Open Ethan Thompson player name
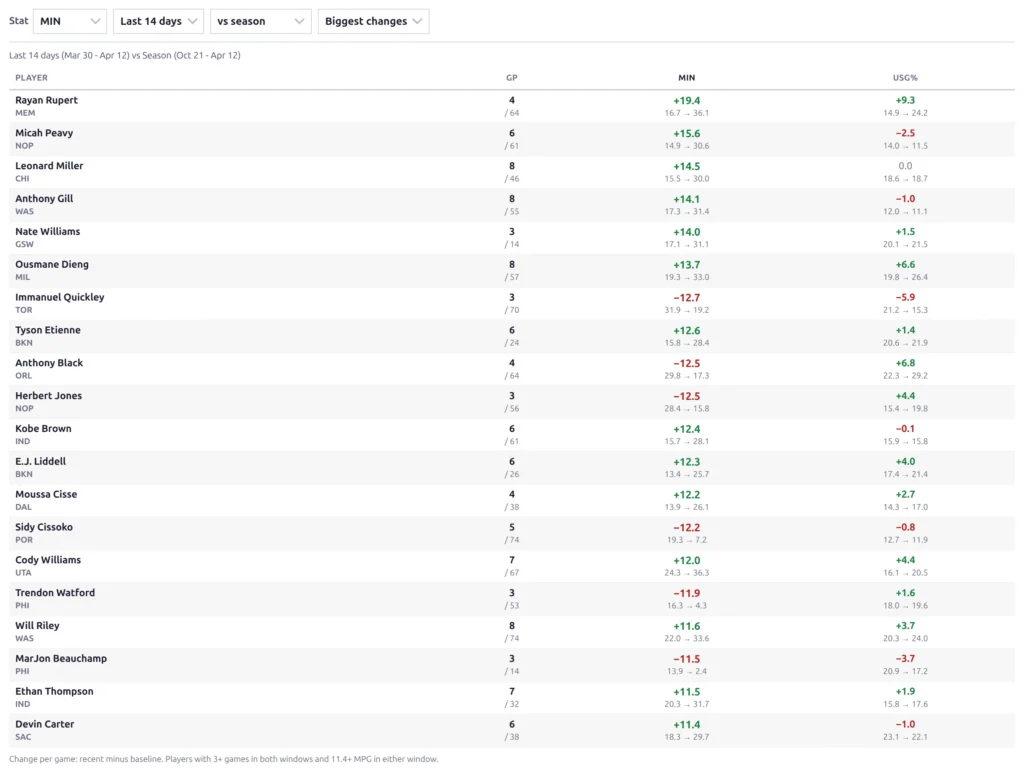 coord(54,691)
